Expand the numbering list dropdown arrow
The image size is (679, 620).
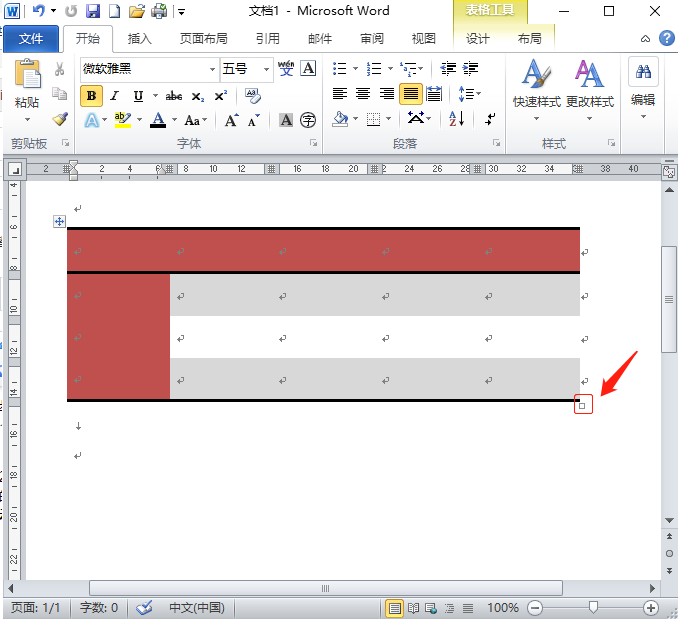click(x=390, y=68)
